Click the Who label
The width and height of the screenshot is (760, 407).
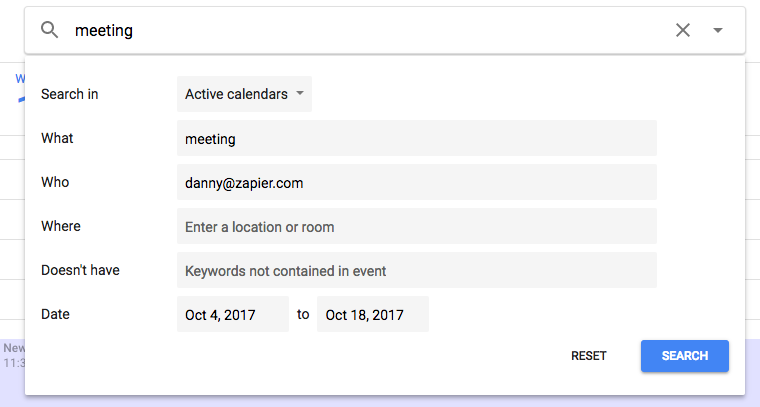click(x=55, y=182)
